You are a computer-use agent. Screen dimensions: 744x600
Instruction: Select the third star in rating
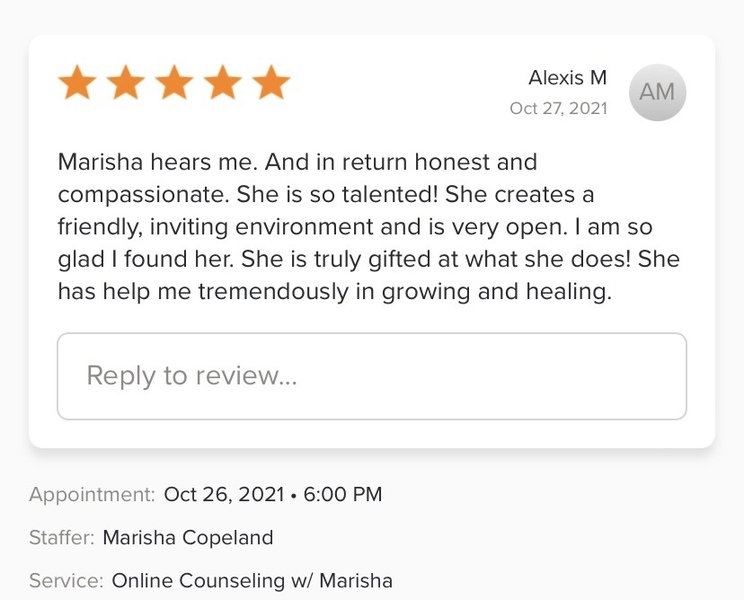tap(174, 83)
